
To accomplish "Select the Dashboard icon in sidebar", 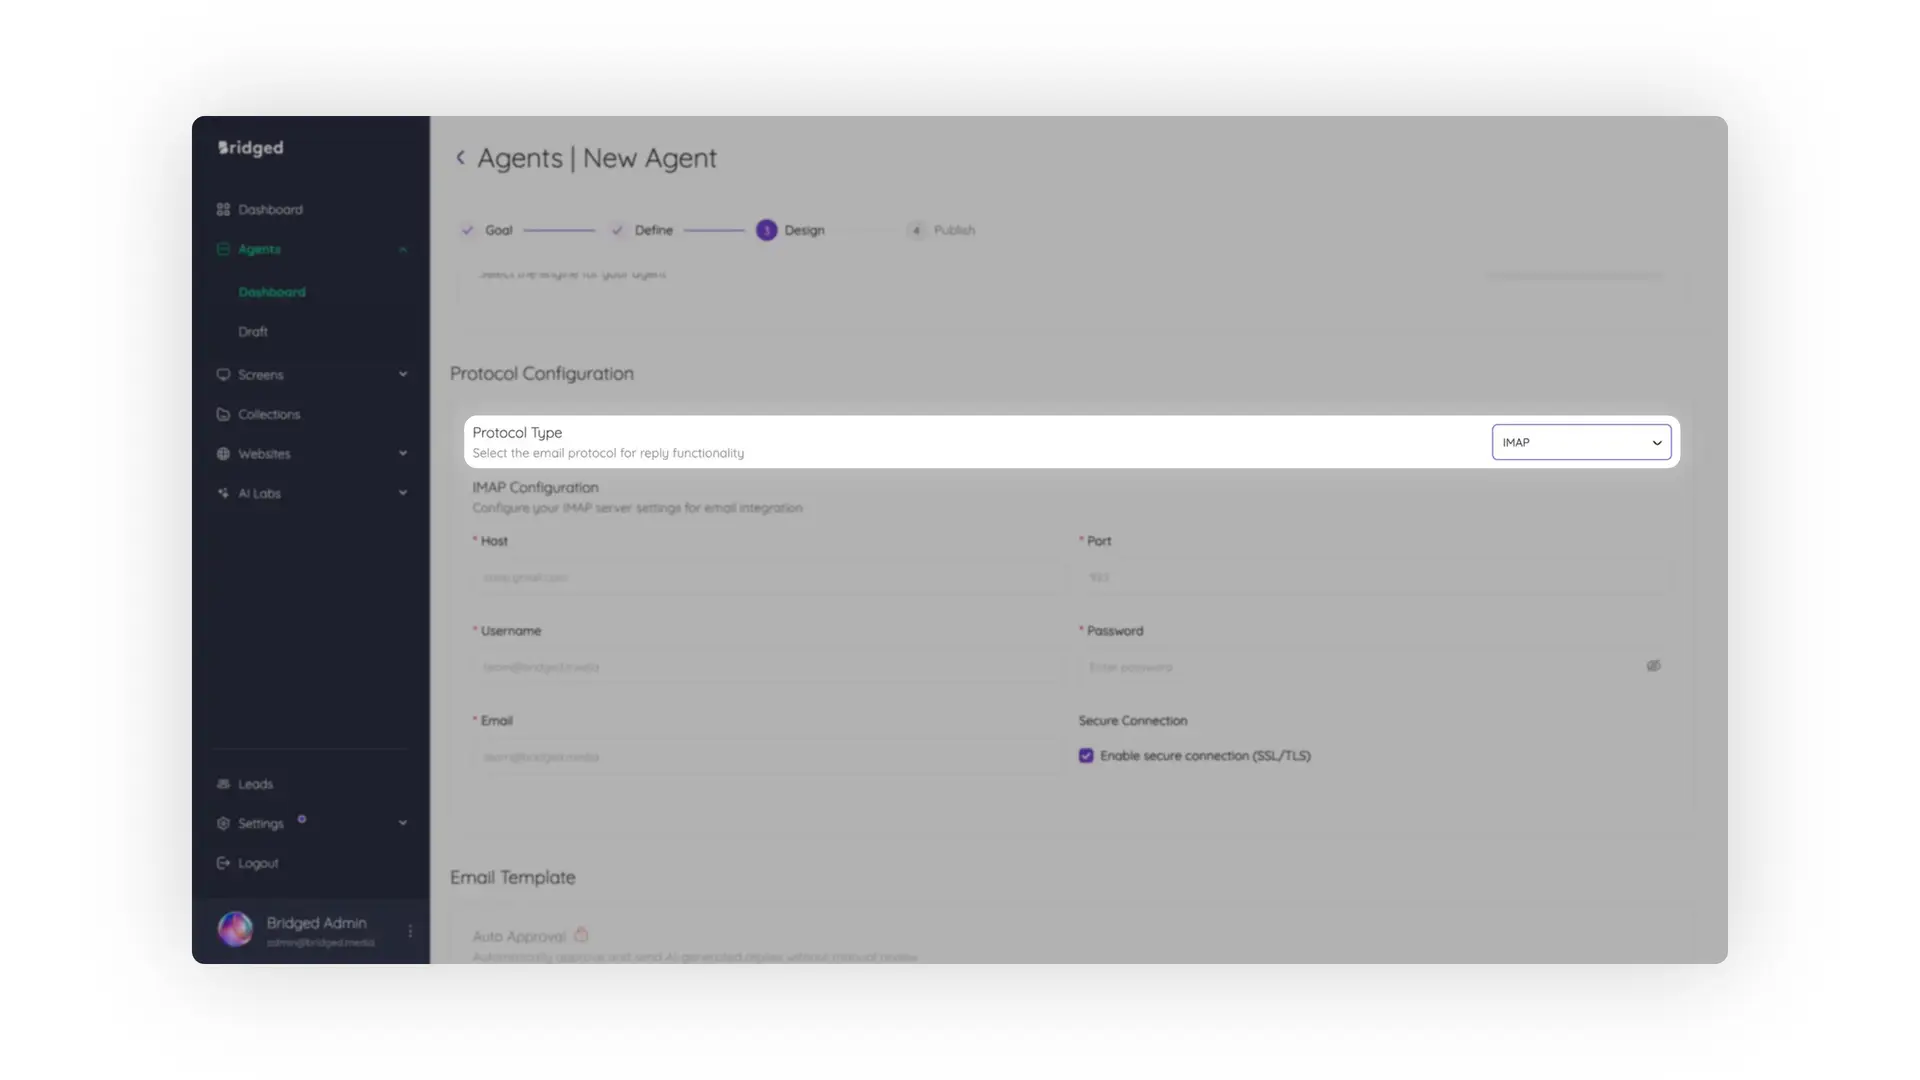I will click(223, 209).
